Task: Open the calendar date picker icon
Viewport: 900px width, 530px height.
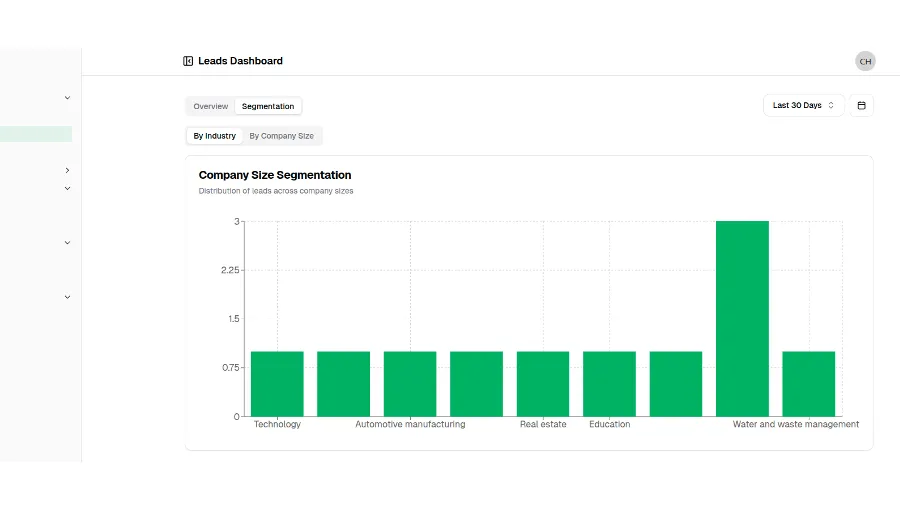Action: (861, 106)
